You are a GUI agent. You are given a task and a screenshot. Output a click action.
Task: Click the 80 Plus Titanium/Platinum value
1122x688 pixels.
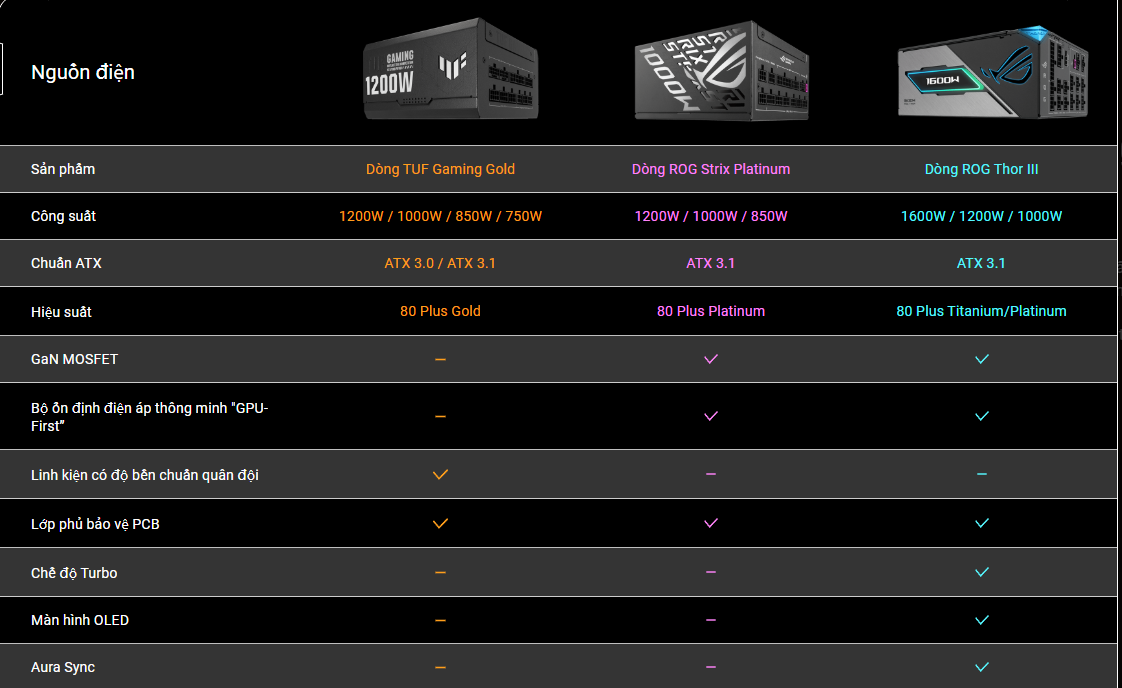pos(981,311)
